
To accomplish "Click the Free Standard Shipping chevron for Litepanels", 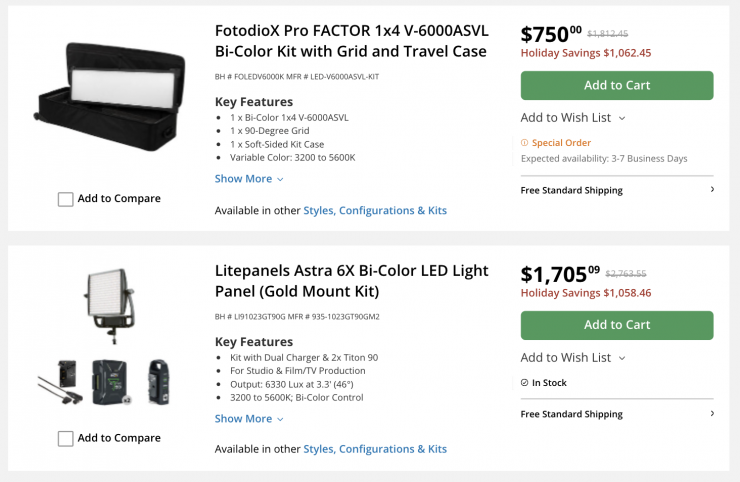I will 711,414.
